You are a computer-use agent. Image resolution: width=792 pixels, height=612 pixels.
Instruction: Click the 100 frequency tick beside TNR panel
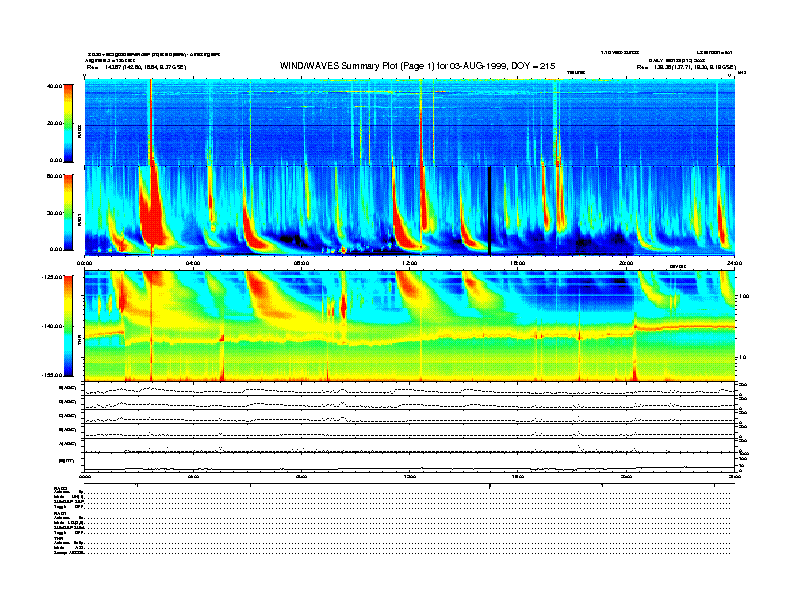pyautogui.click(x=744, y=296)
